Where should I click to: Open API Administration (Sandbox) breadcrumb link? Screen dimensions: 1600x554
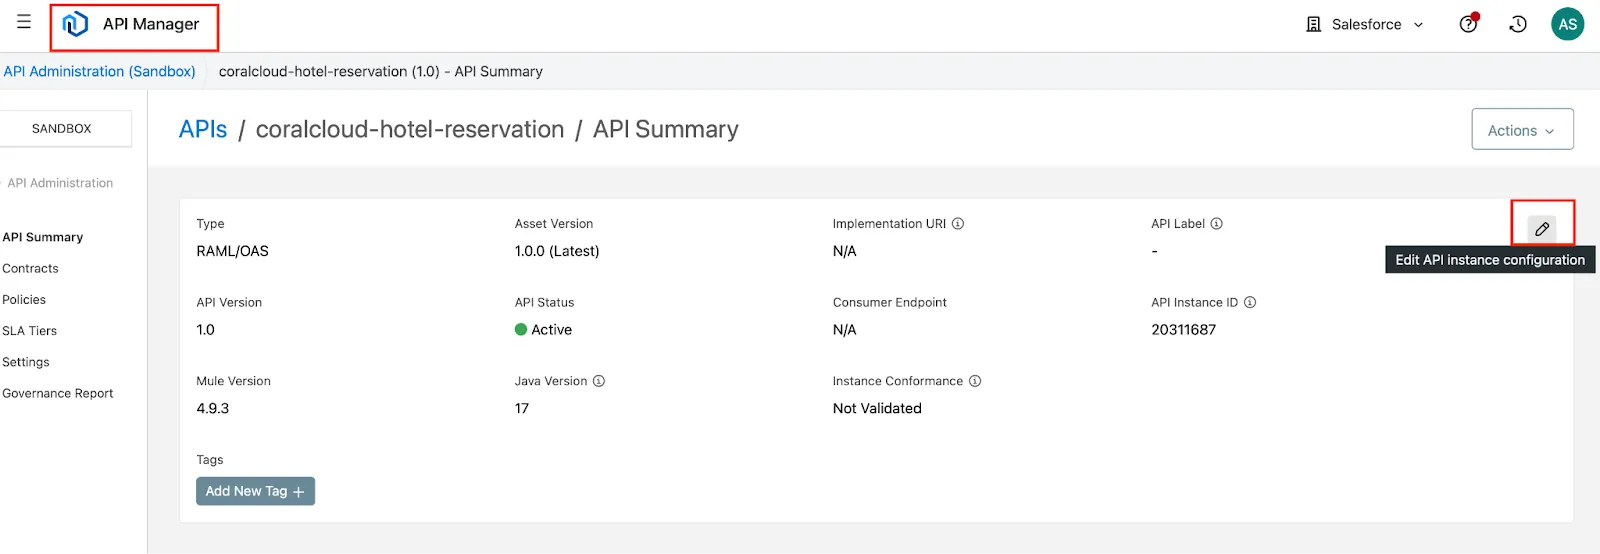100,72
